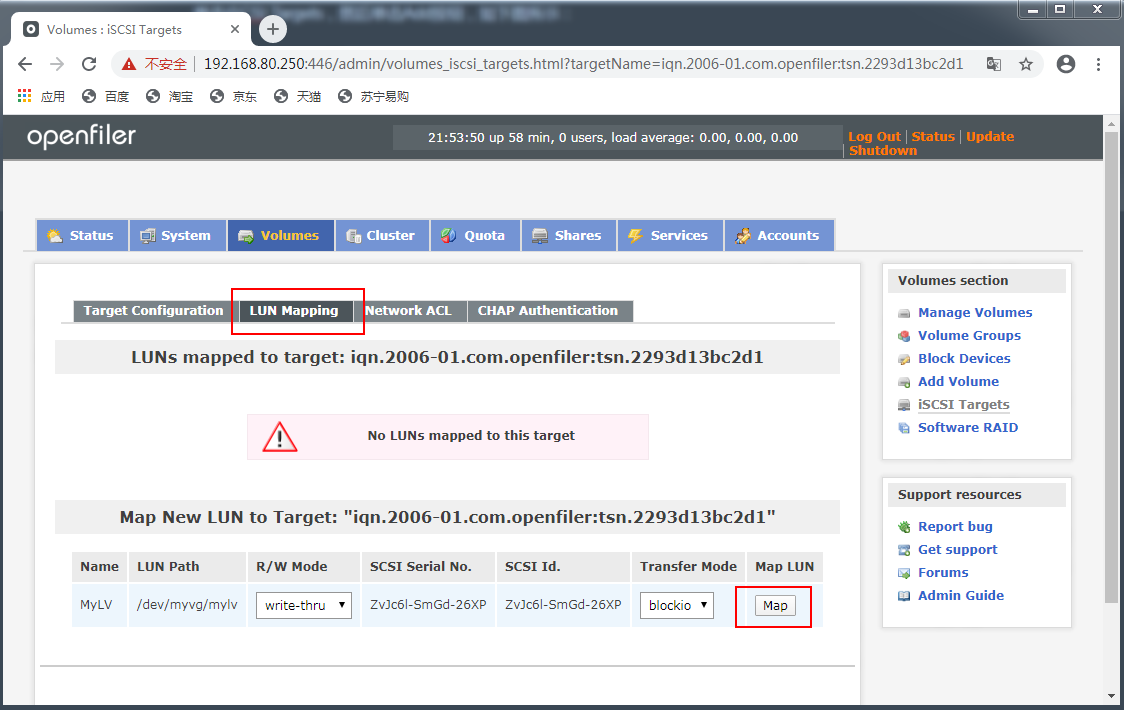Switch to the Target Configuration tab
This screenshot has height=710, width=1124.
click(151, 310)
